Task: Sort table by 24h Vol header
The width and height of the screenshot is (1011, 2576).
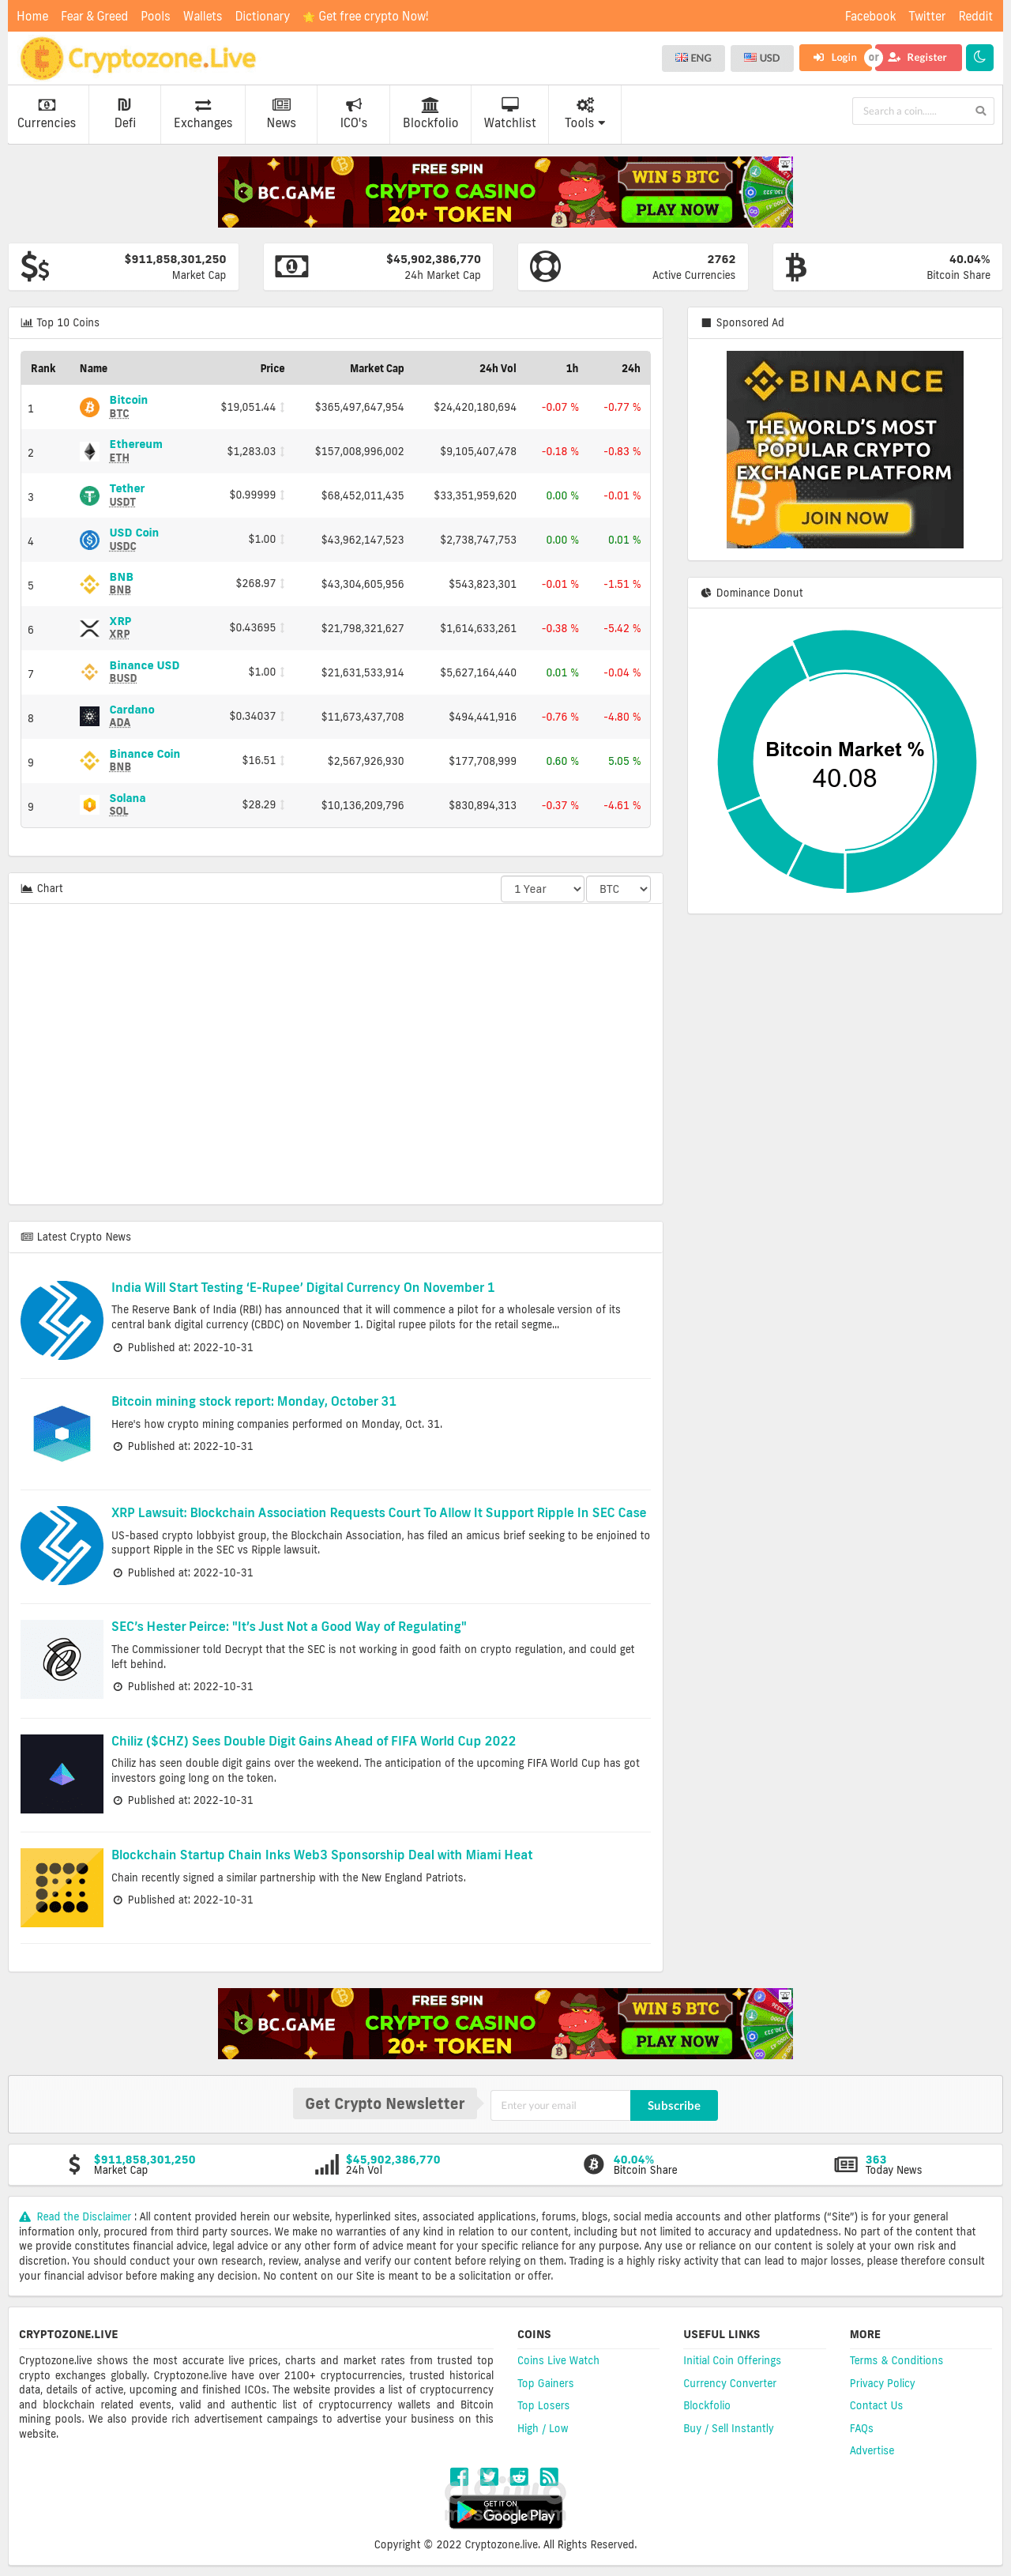Action: (x=497, y=368)
